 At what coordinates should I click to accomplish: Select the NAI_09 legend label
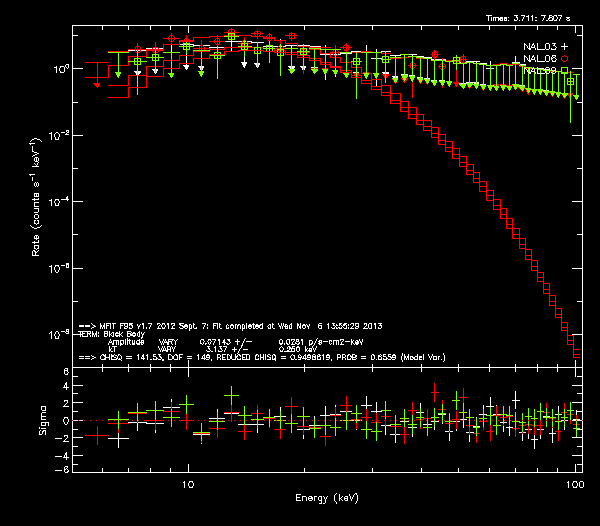(539, 71)
